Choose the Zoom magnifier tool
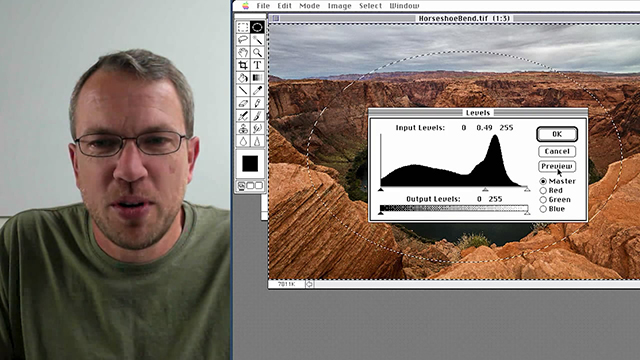640x360 pixels. pos(257,52)
